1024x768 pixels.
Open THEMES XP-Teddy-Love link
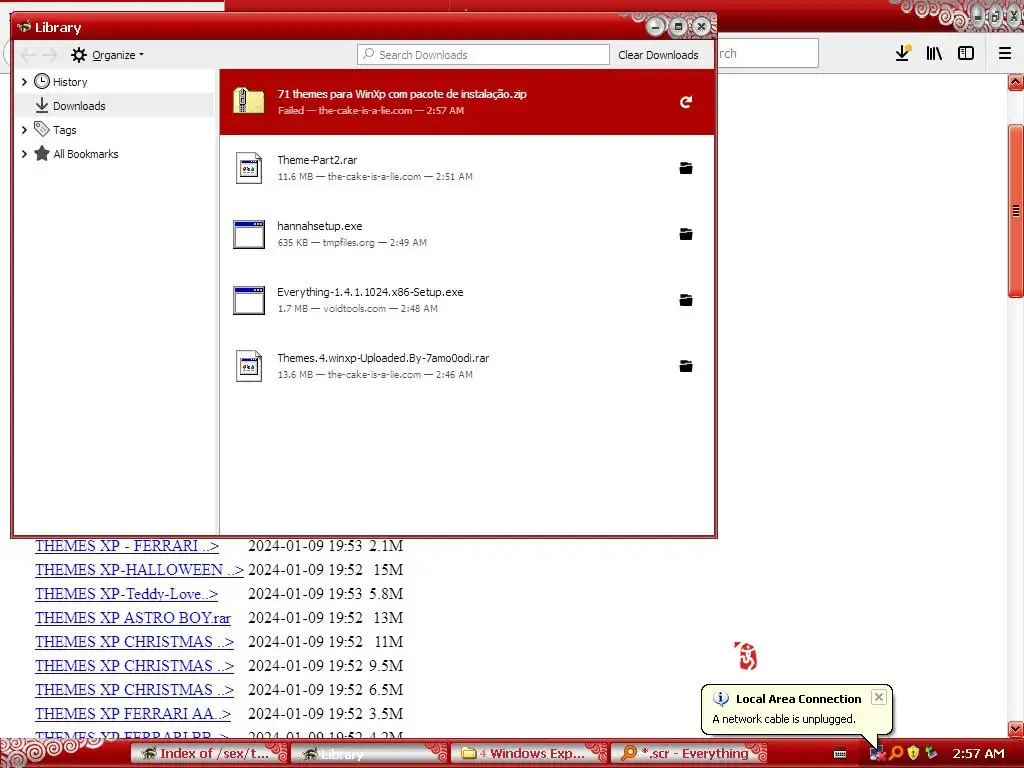[126, 594]
